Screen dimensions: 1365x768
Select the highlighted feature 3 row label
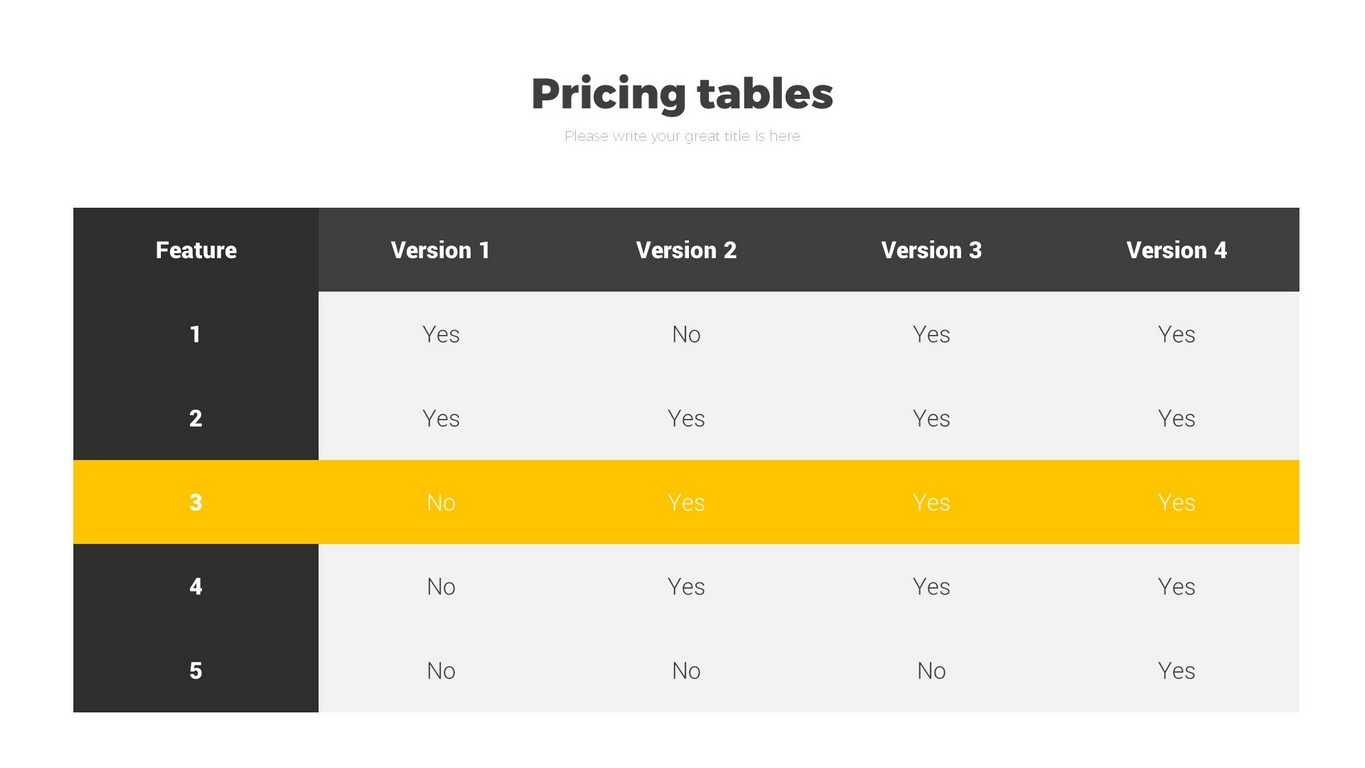click(x=196, y=502)
